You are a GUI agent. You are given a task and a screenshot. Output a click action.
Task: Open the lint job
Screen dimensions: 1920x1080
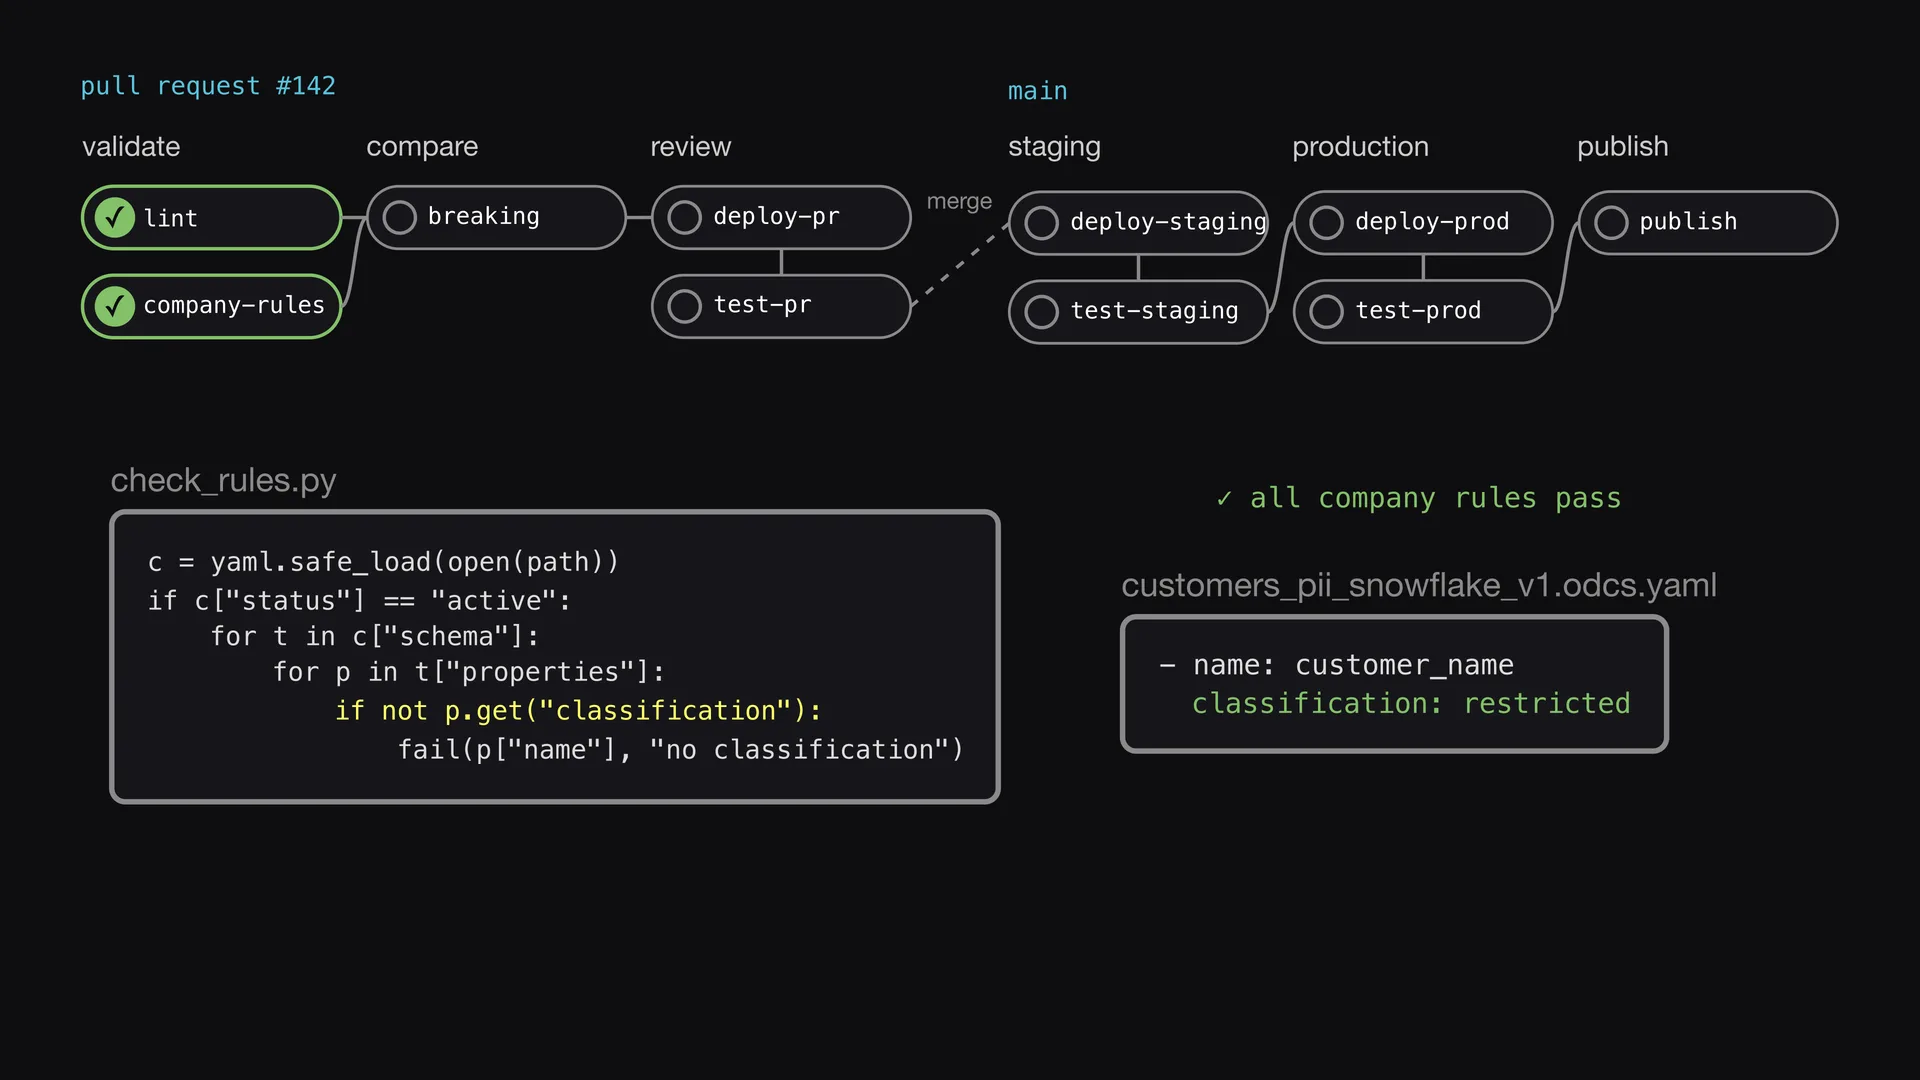point(212,217)
